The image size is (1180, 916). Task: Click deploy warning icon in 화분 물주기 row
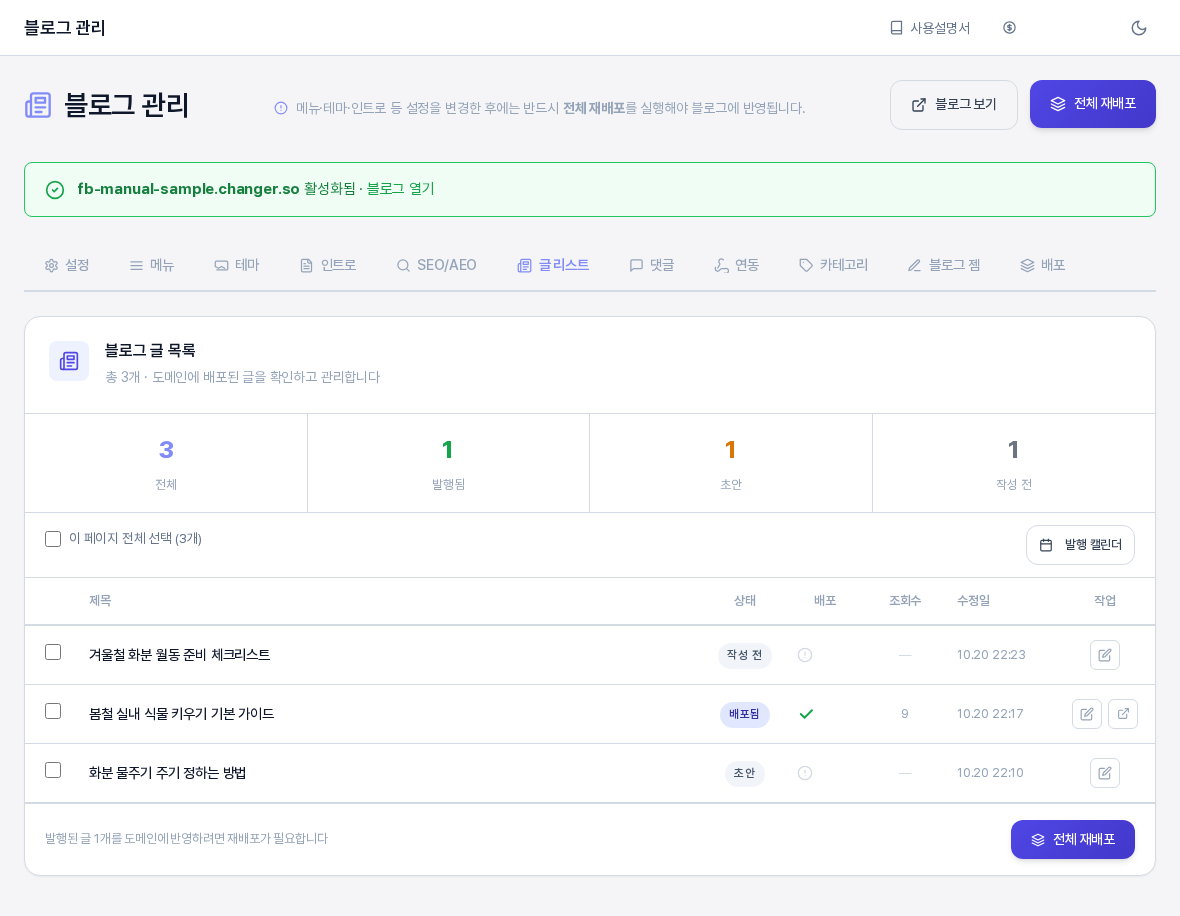click(x=804, y=773)
